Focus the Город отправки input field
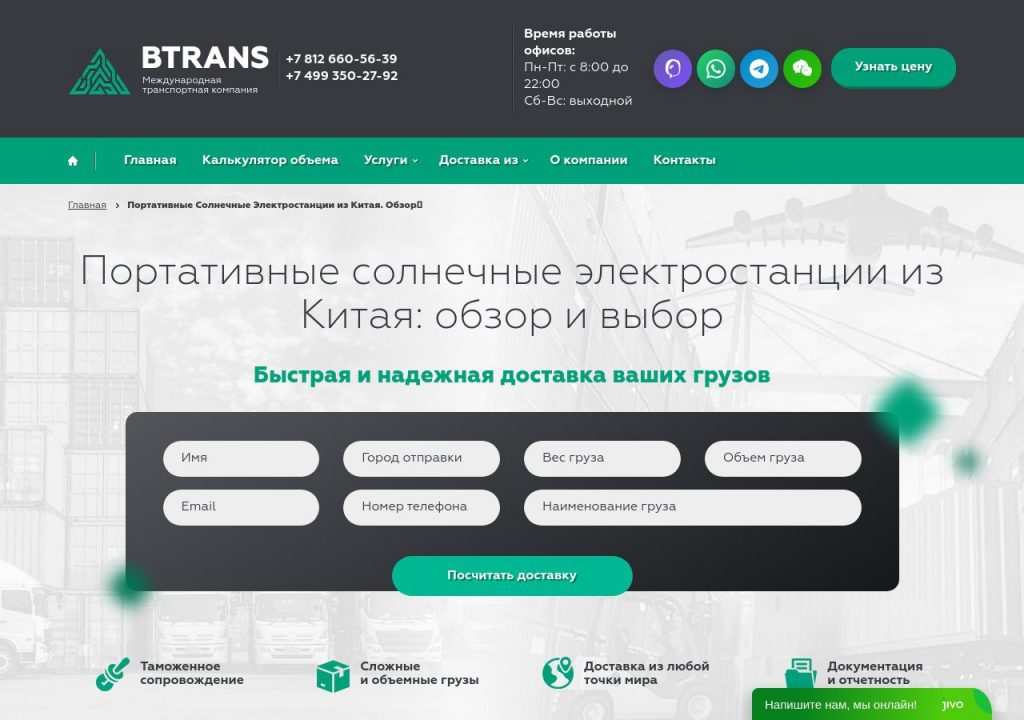This screenshot has height=720, width=1024. pos(421,458)
